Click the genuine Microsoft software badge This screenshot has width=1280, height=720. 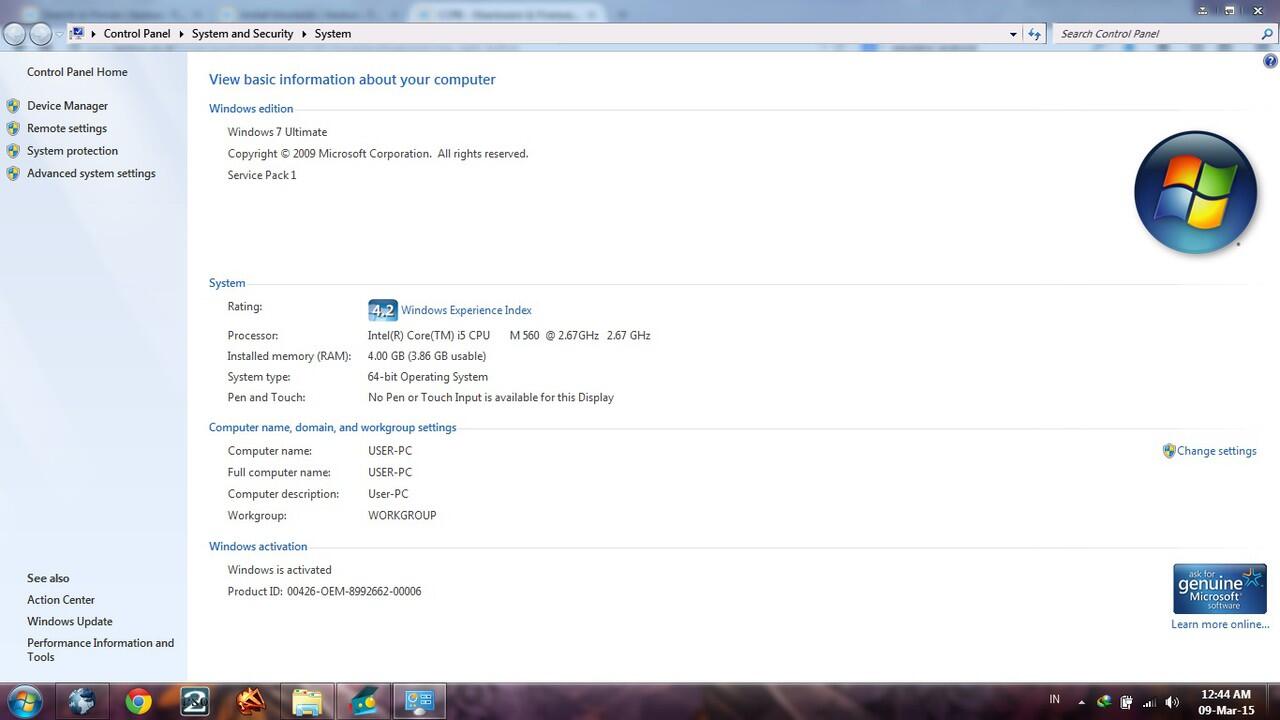pos(1220,588)
